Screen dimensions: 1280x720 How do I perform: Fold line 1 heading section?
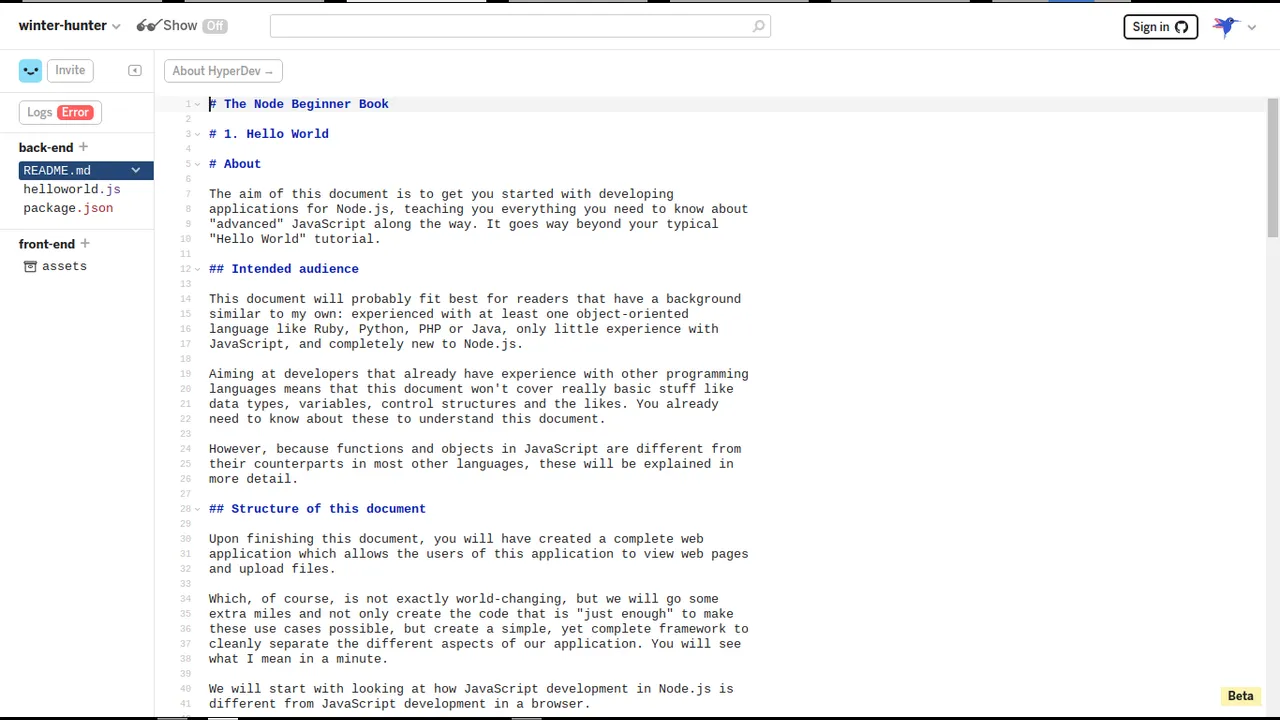198,104
